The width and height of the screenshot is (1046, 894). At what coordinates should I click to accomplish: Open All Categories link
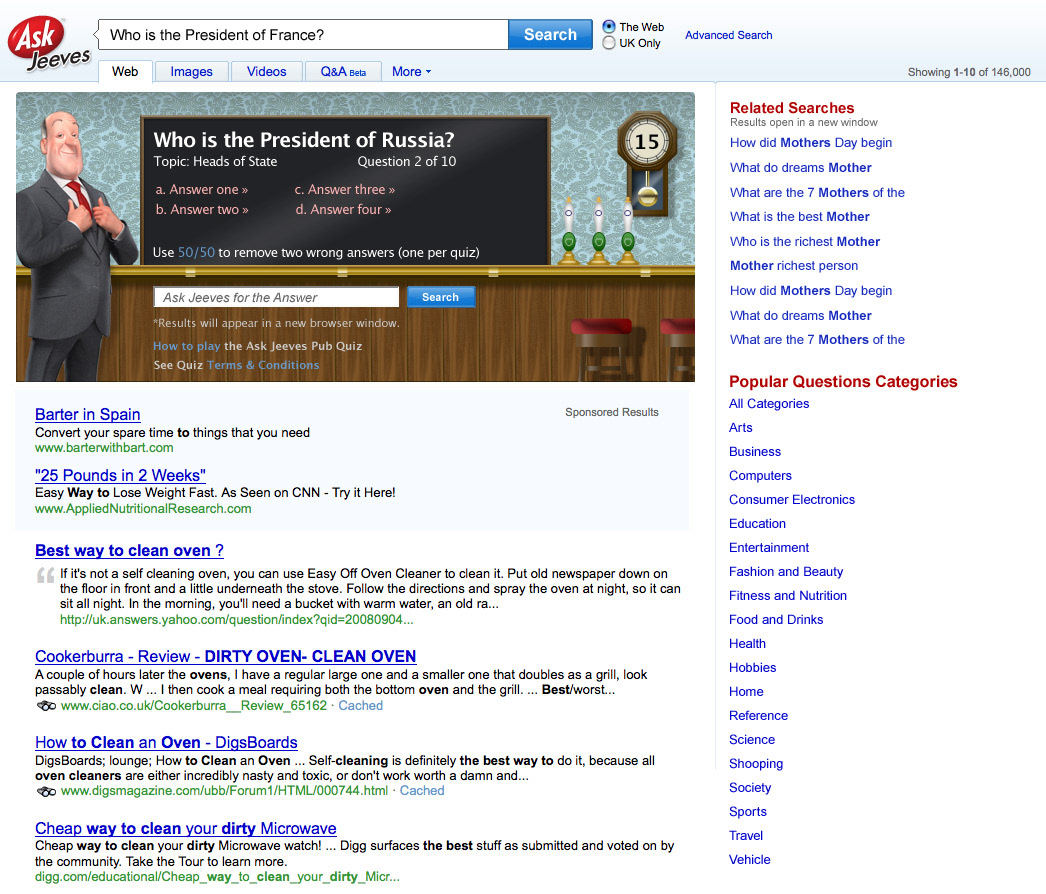pos(768,404)
